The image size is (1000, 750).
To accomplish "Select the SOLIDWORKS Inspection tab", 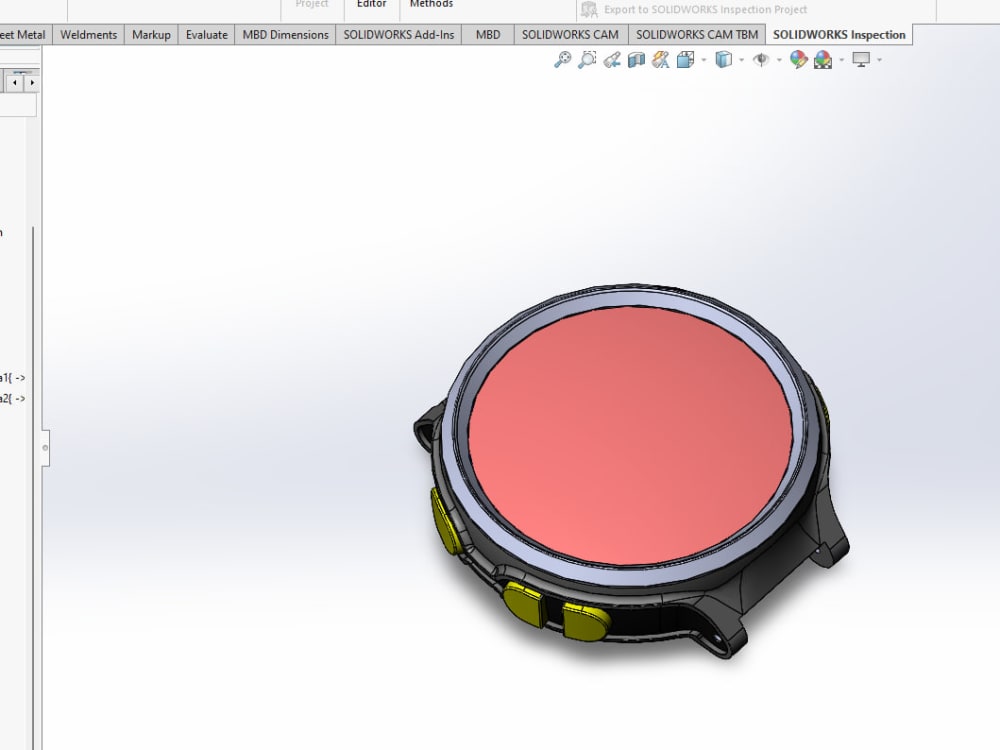I will [x=839, y=34].
